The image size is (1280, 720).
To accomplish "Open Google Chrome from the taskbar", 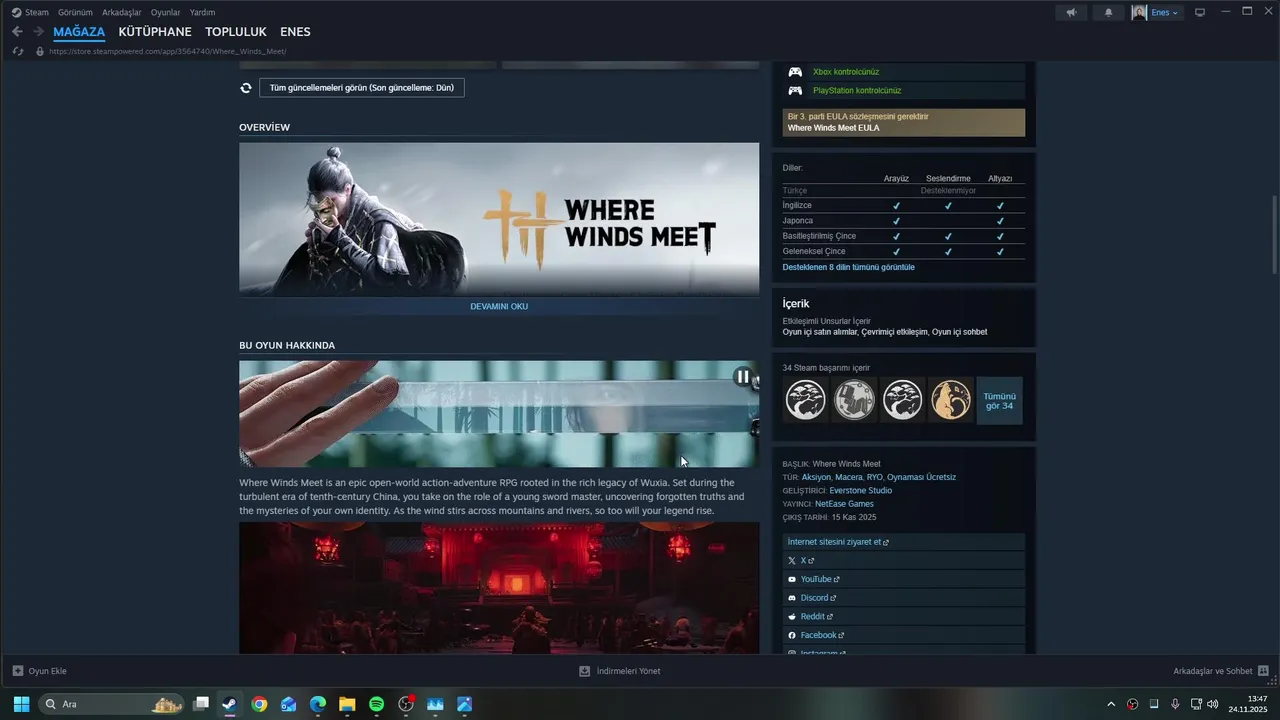I will (x=259, y=704).
